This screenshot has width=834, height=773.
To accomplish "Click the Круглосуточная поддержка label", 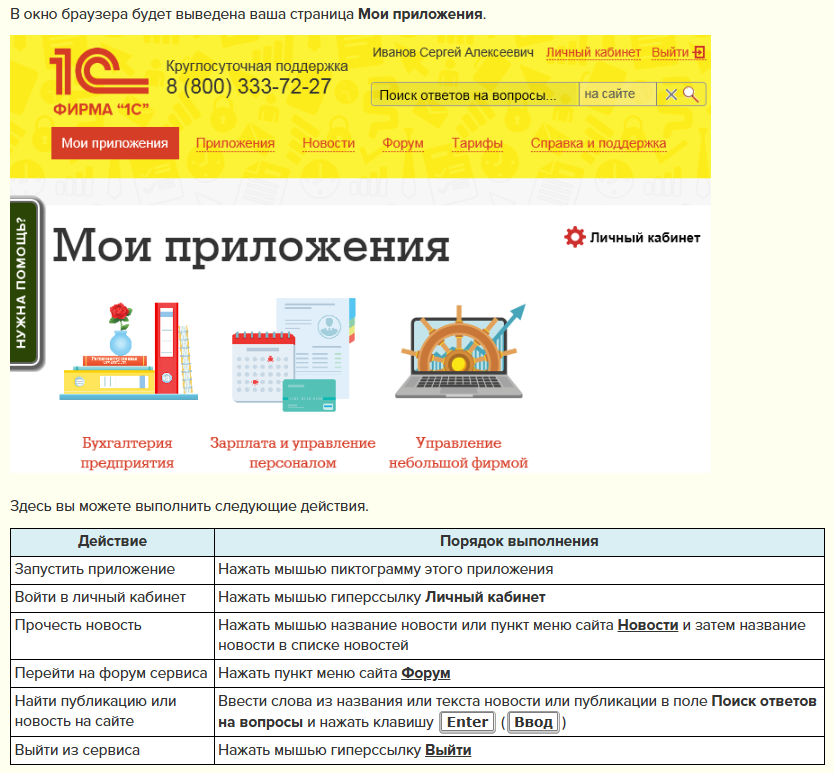I will click(x=257, y=66).
